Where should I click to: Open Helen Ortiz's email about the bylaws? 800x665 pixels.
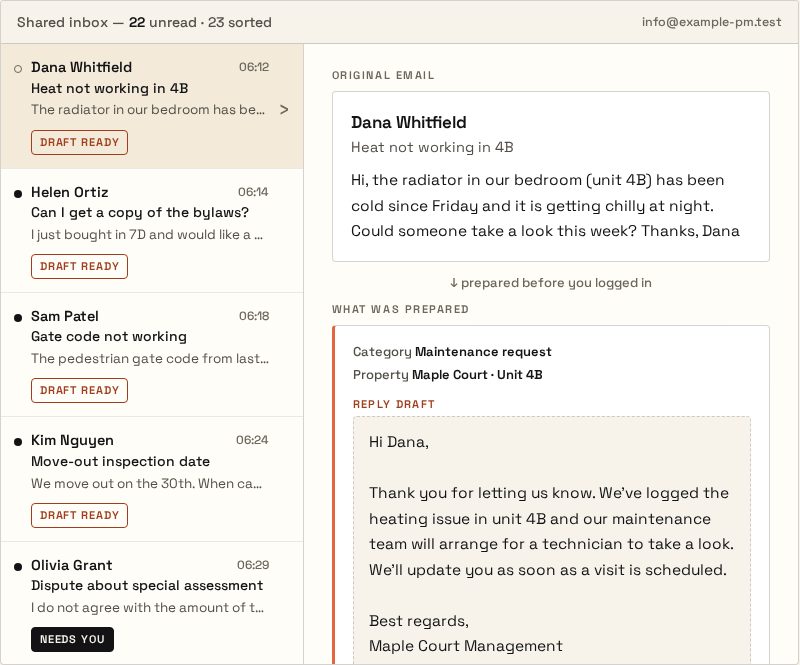(152, 231)
